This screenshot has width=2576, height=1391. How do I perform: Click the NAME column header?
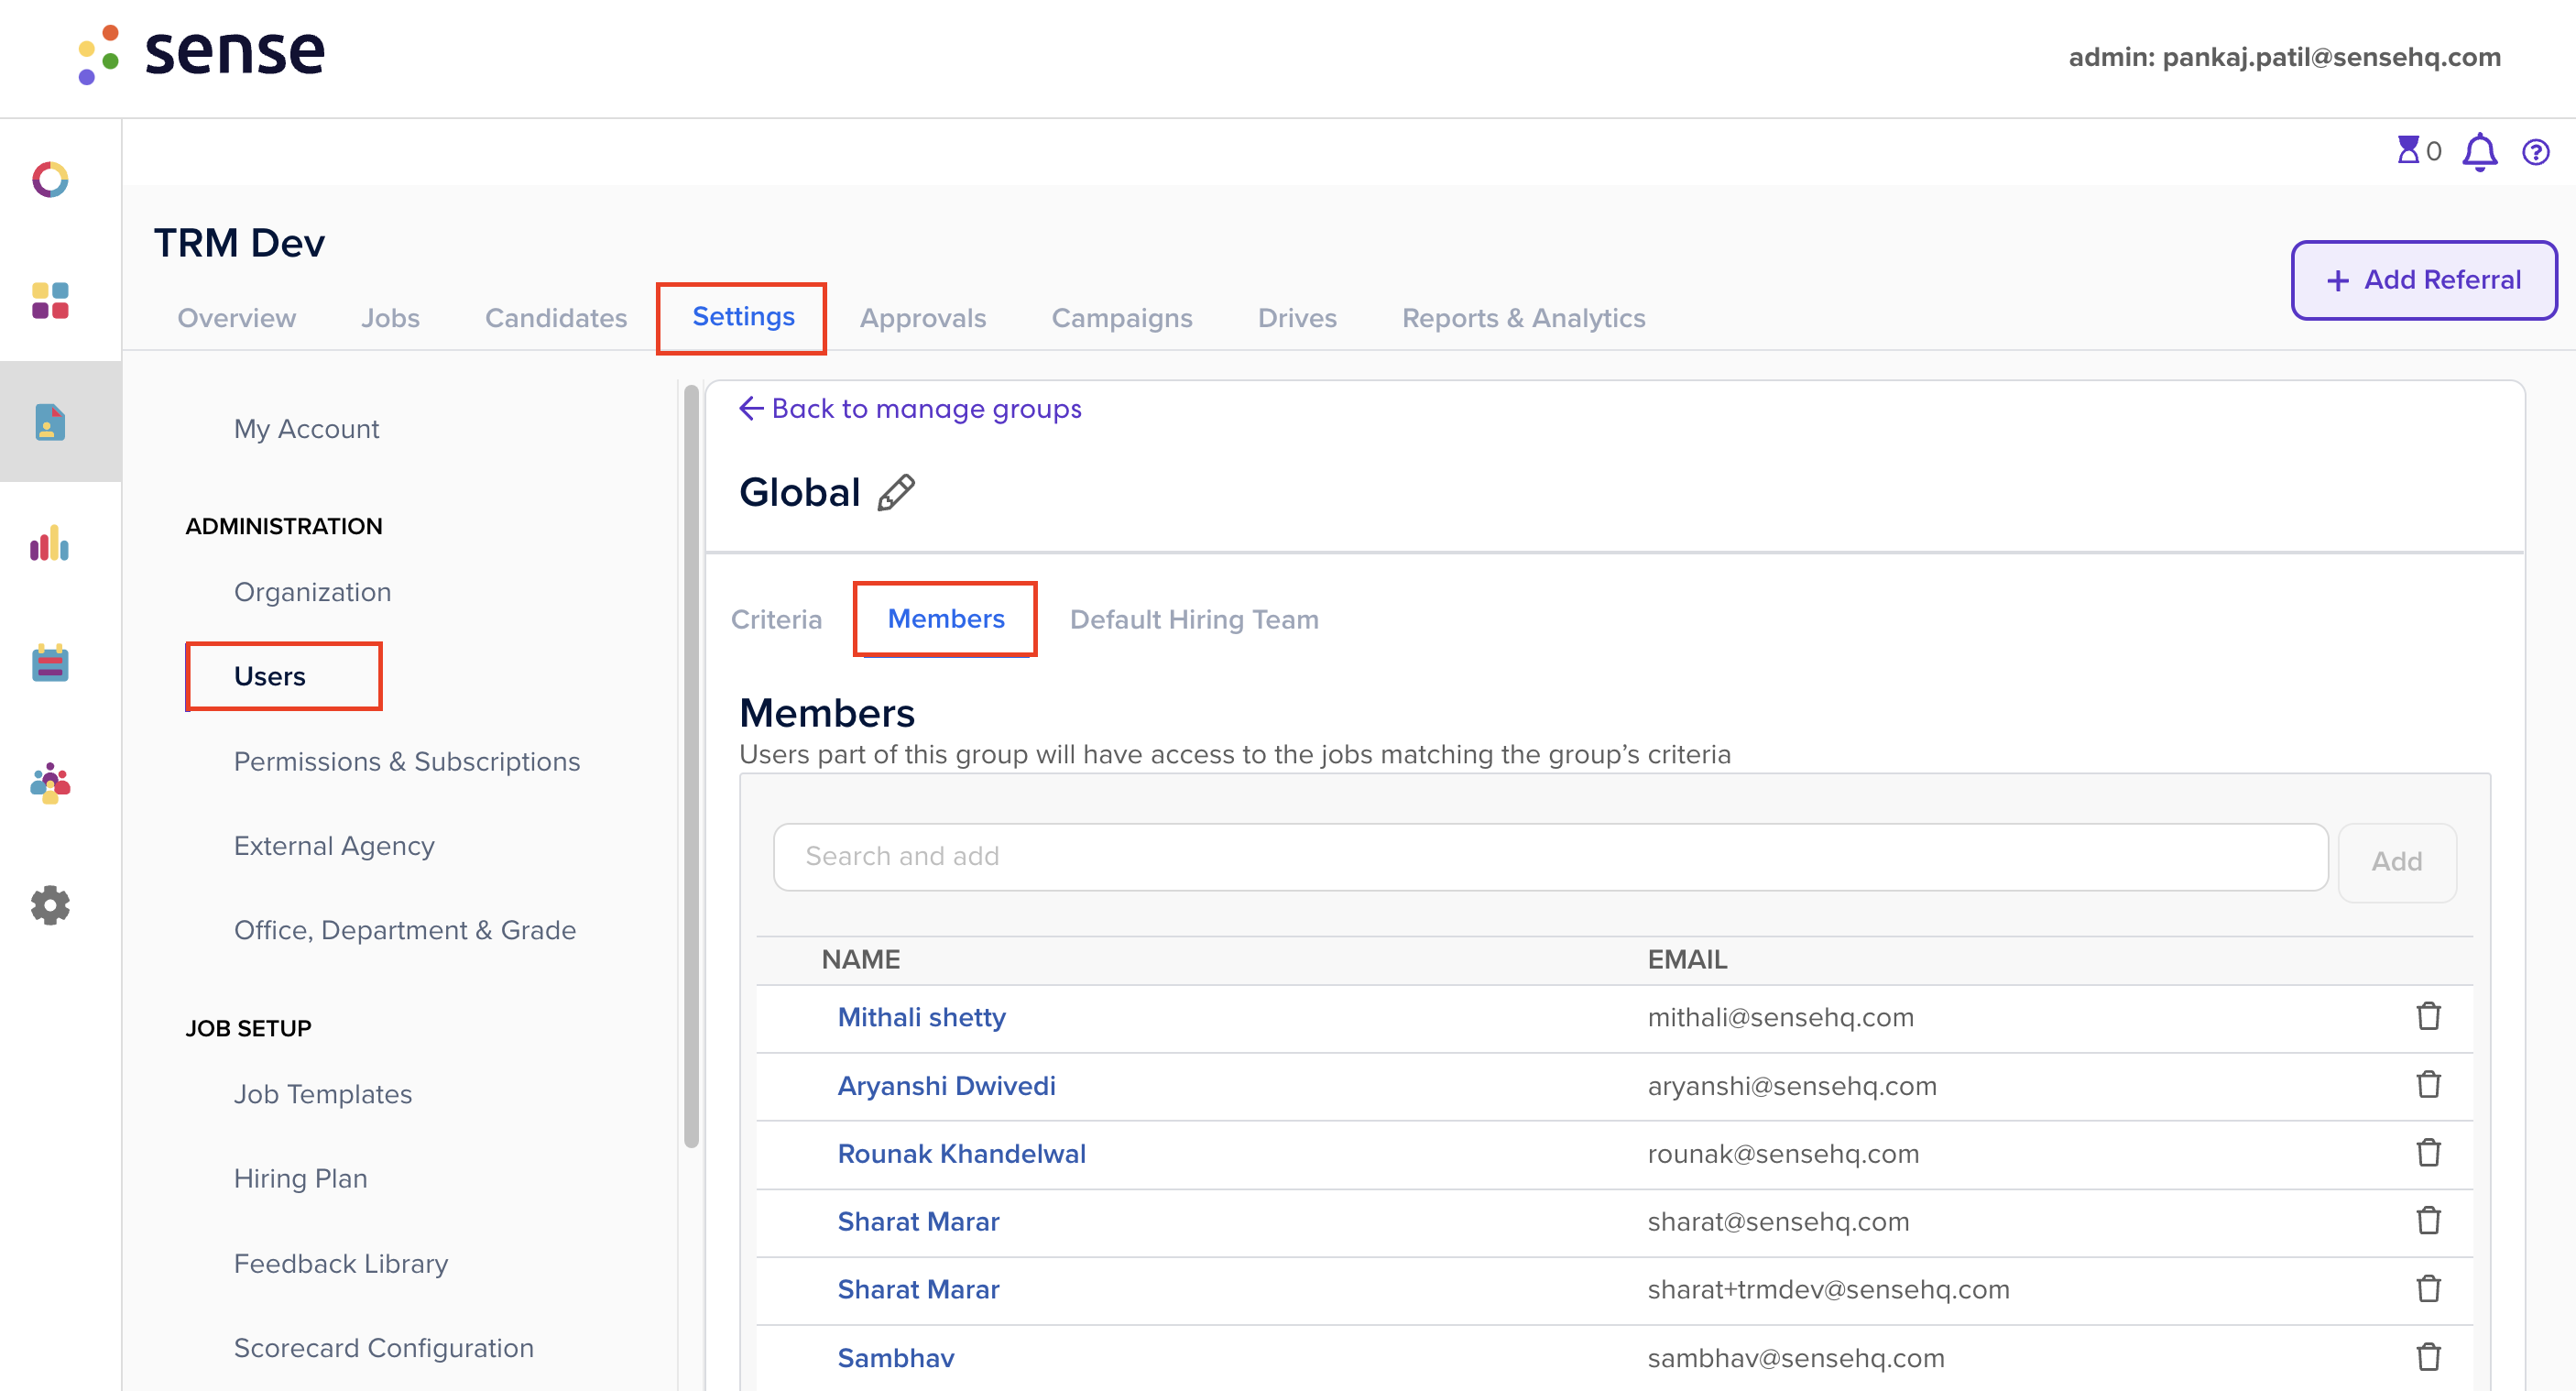coord(861,959)
